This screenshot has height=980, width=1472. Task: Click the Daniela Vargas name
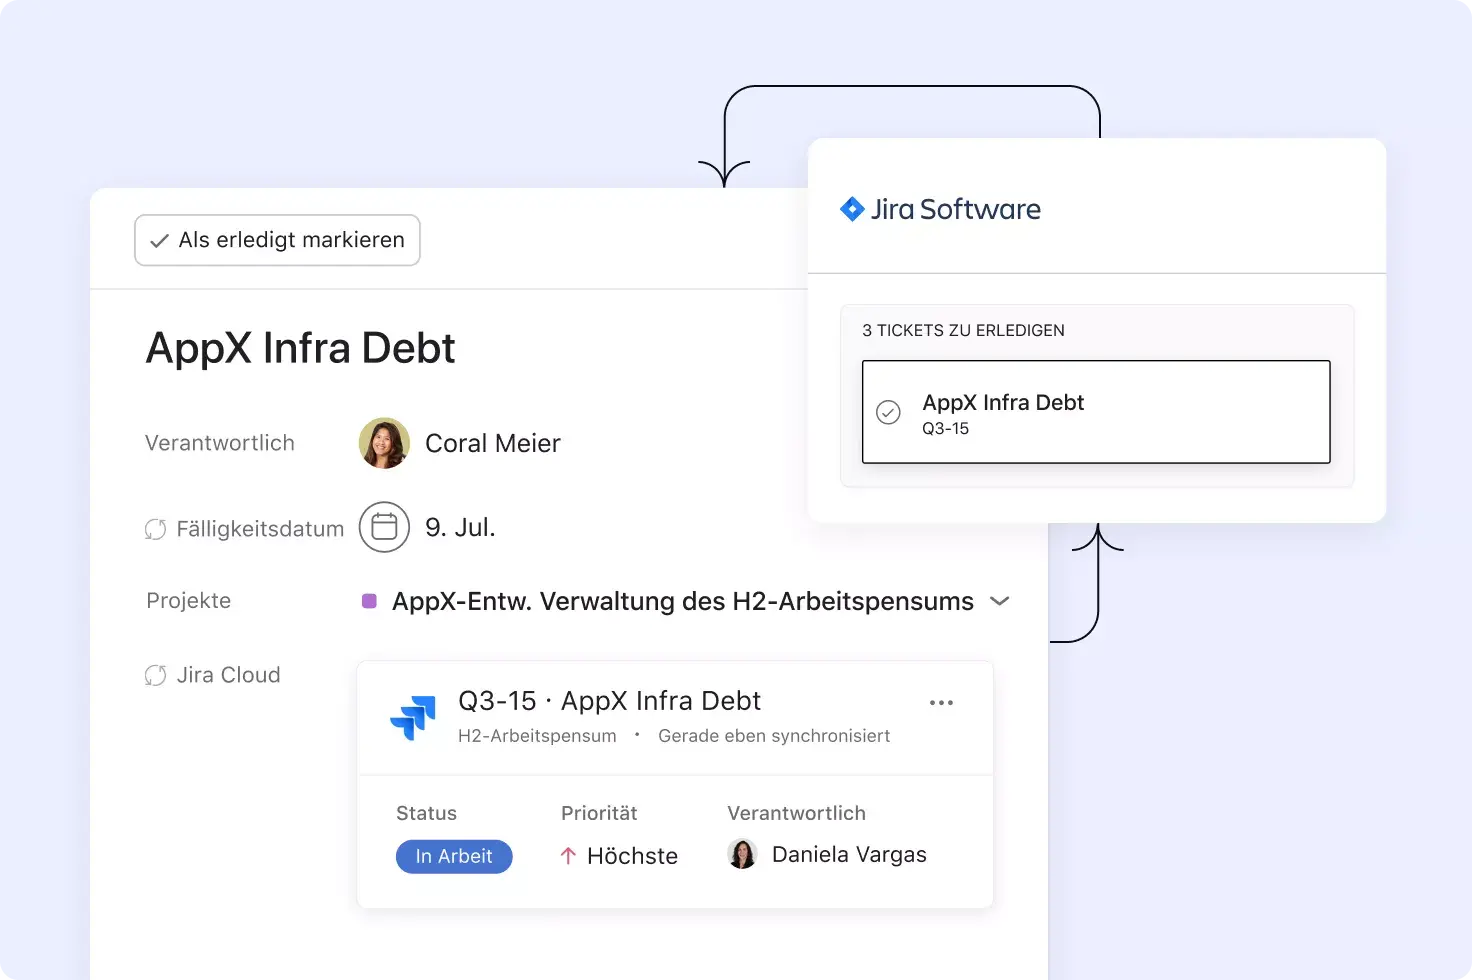point(849,854)
